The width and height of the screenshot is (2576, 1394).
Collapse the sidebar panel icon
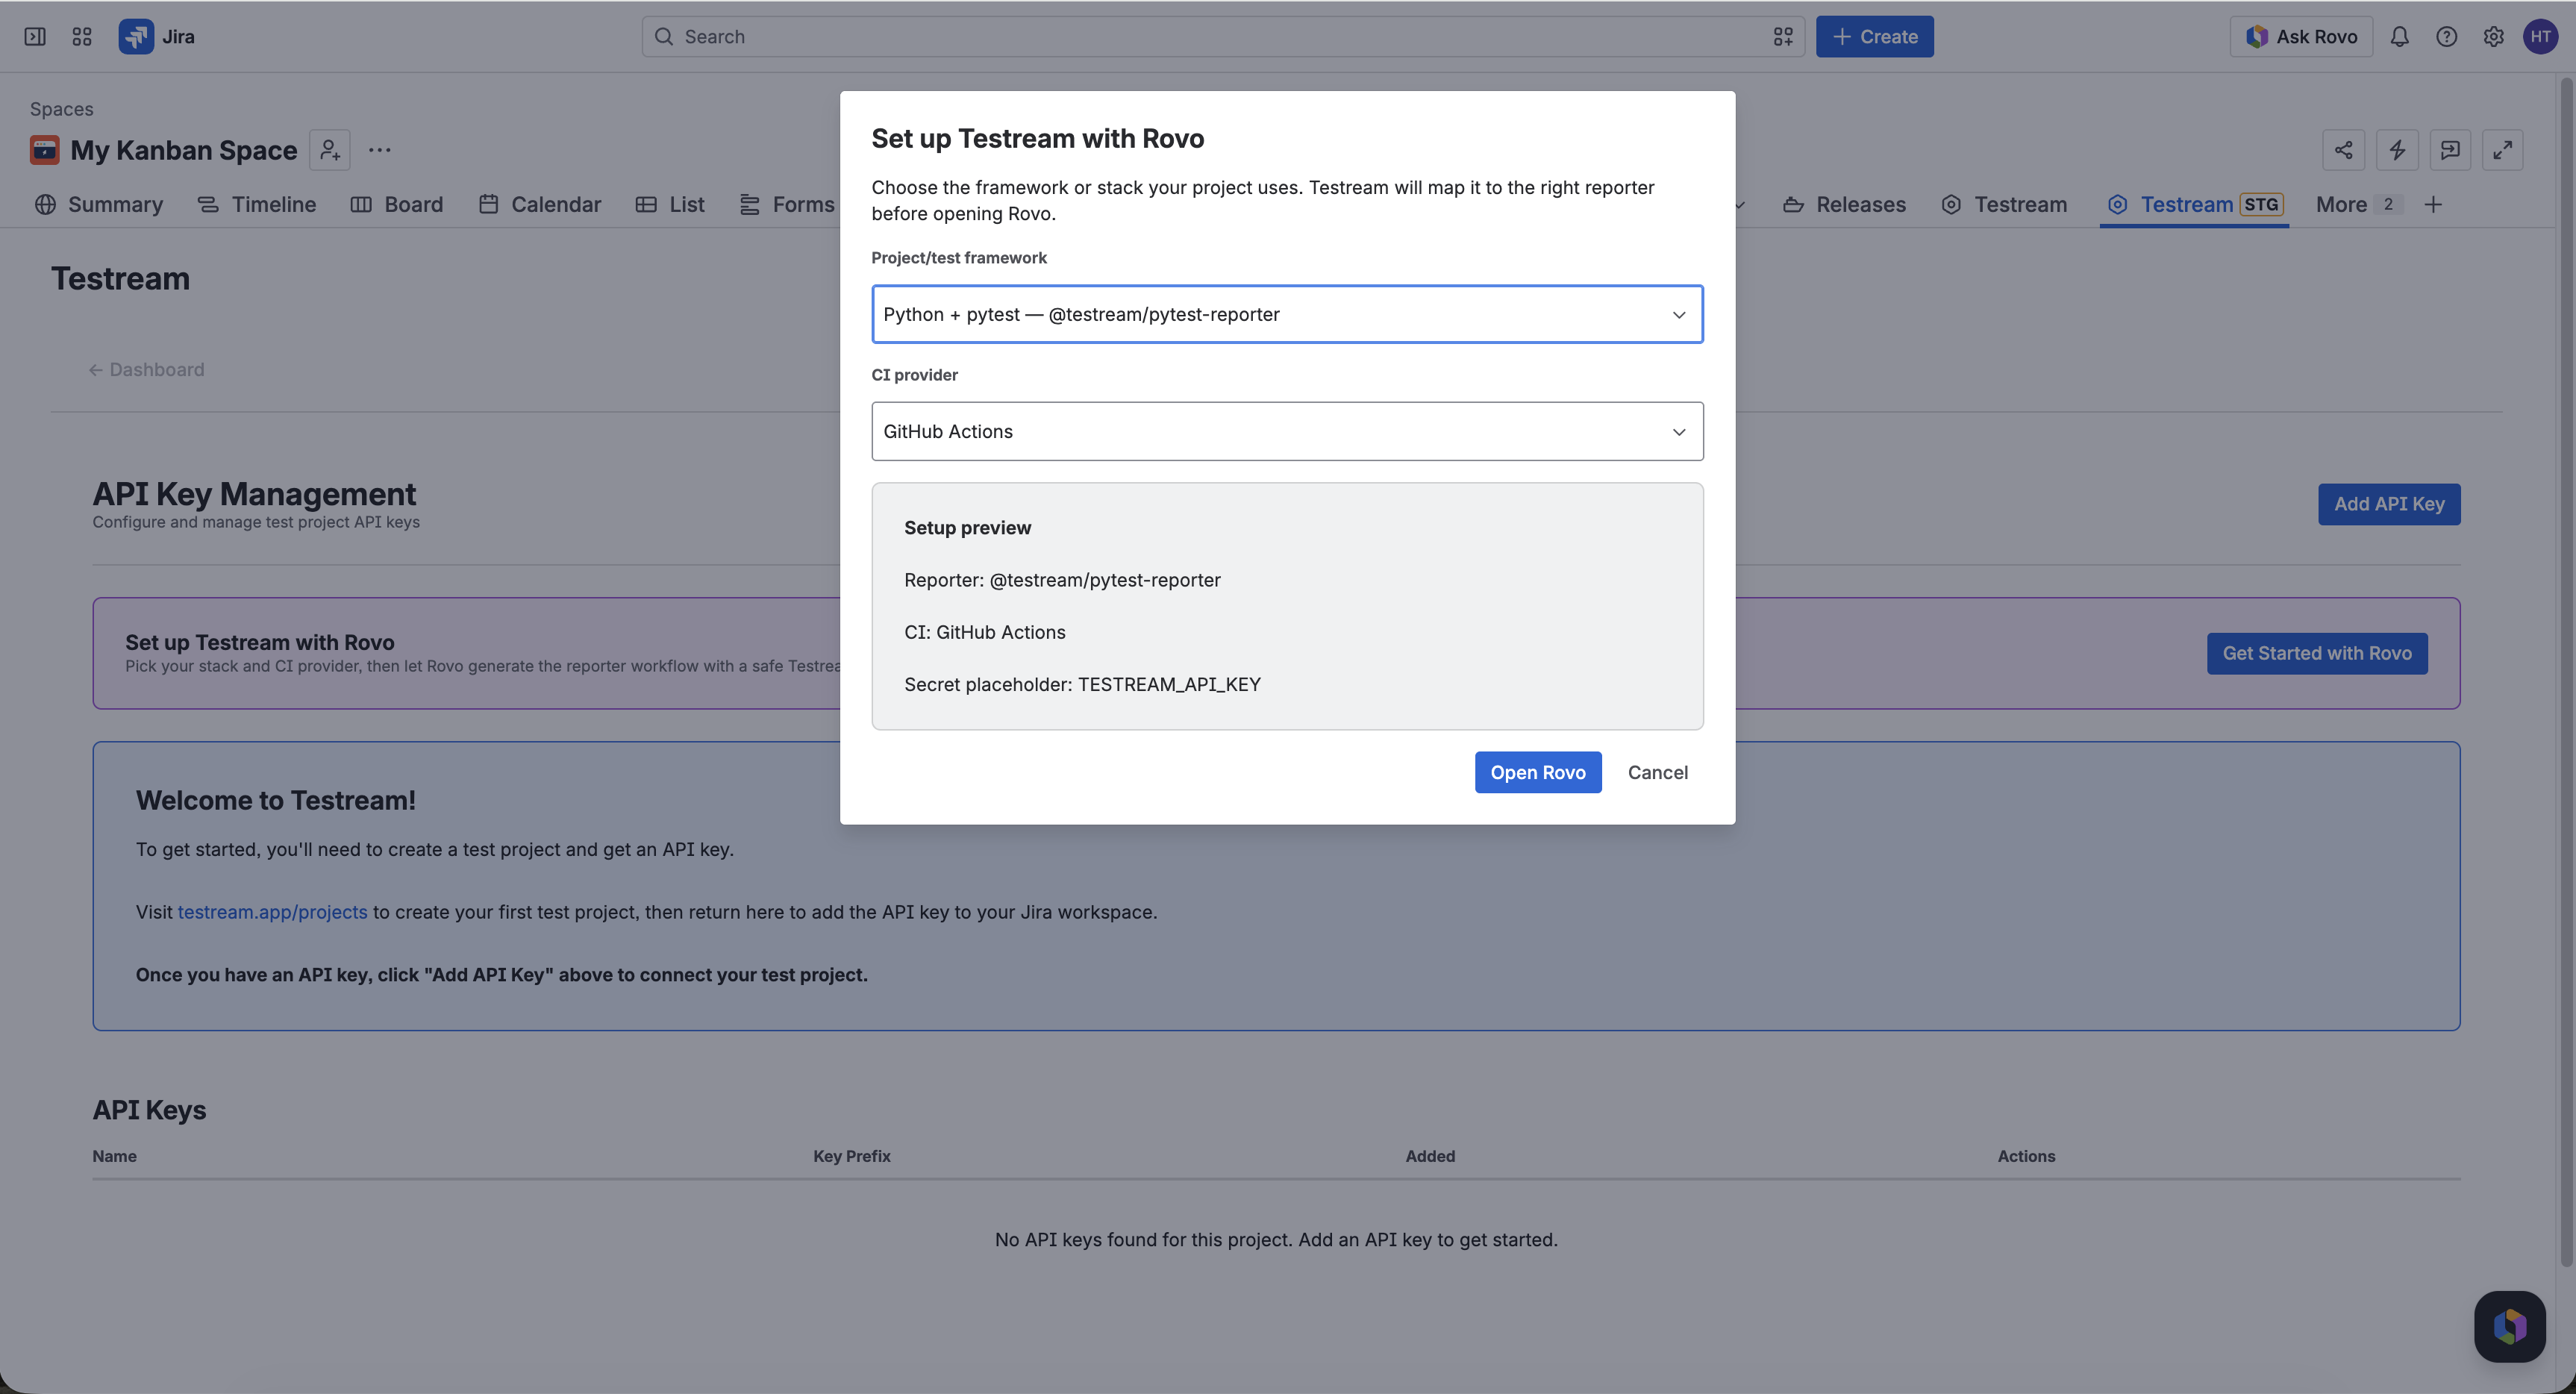coord(35,37)
